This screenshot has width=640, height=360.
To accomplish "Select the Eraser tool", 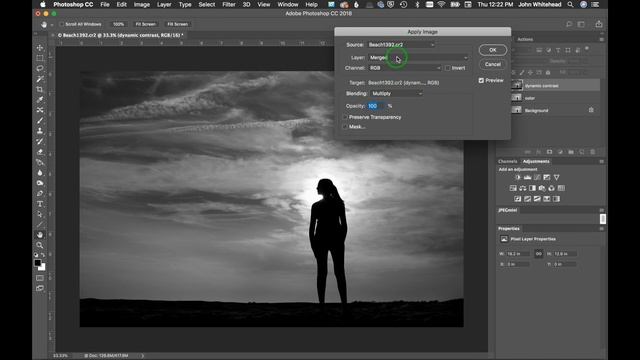I will tap(40, 152).
